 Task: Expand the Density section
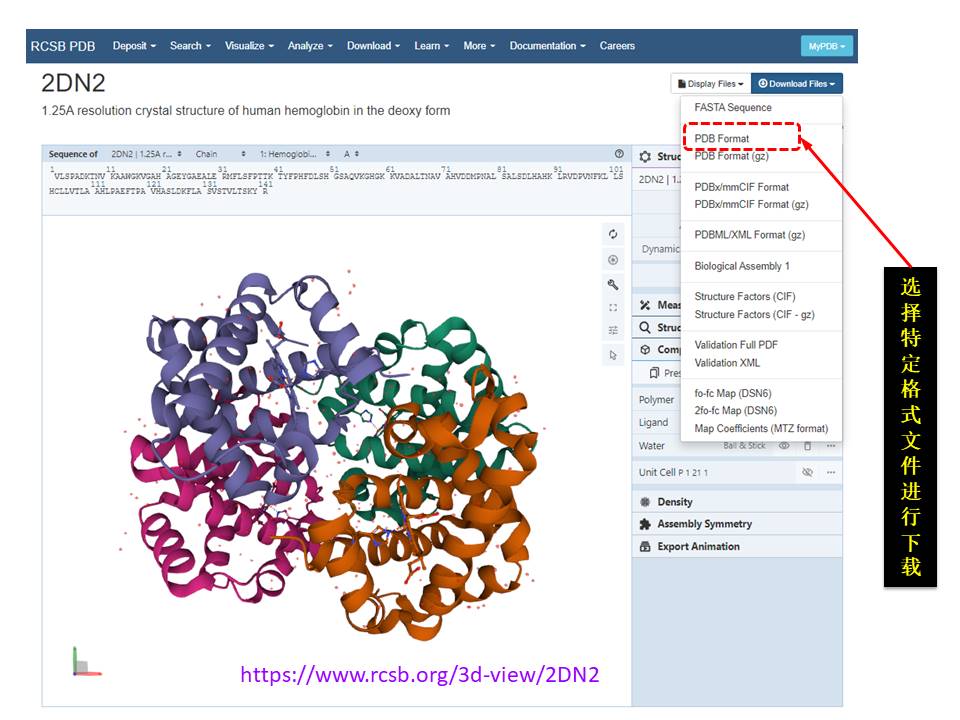[x=675, y=502]
